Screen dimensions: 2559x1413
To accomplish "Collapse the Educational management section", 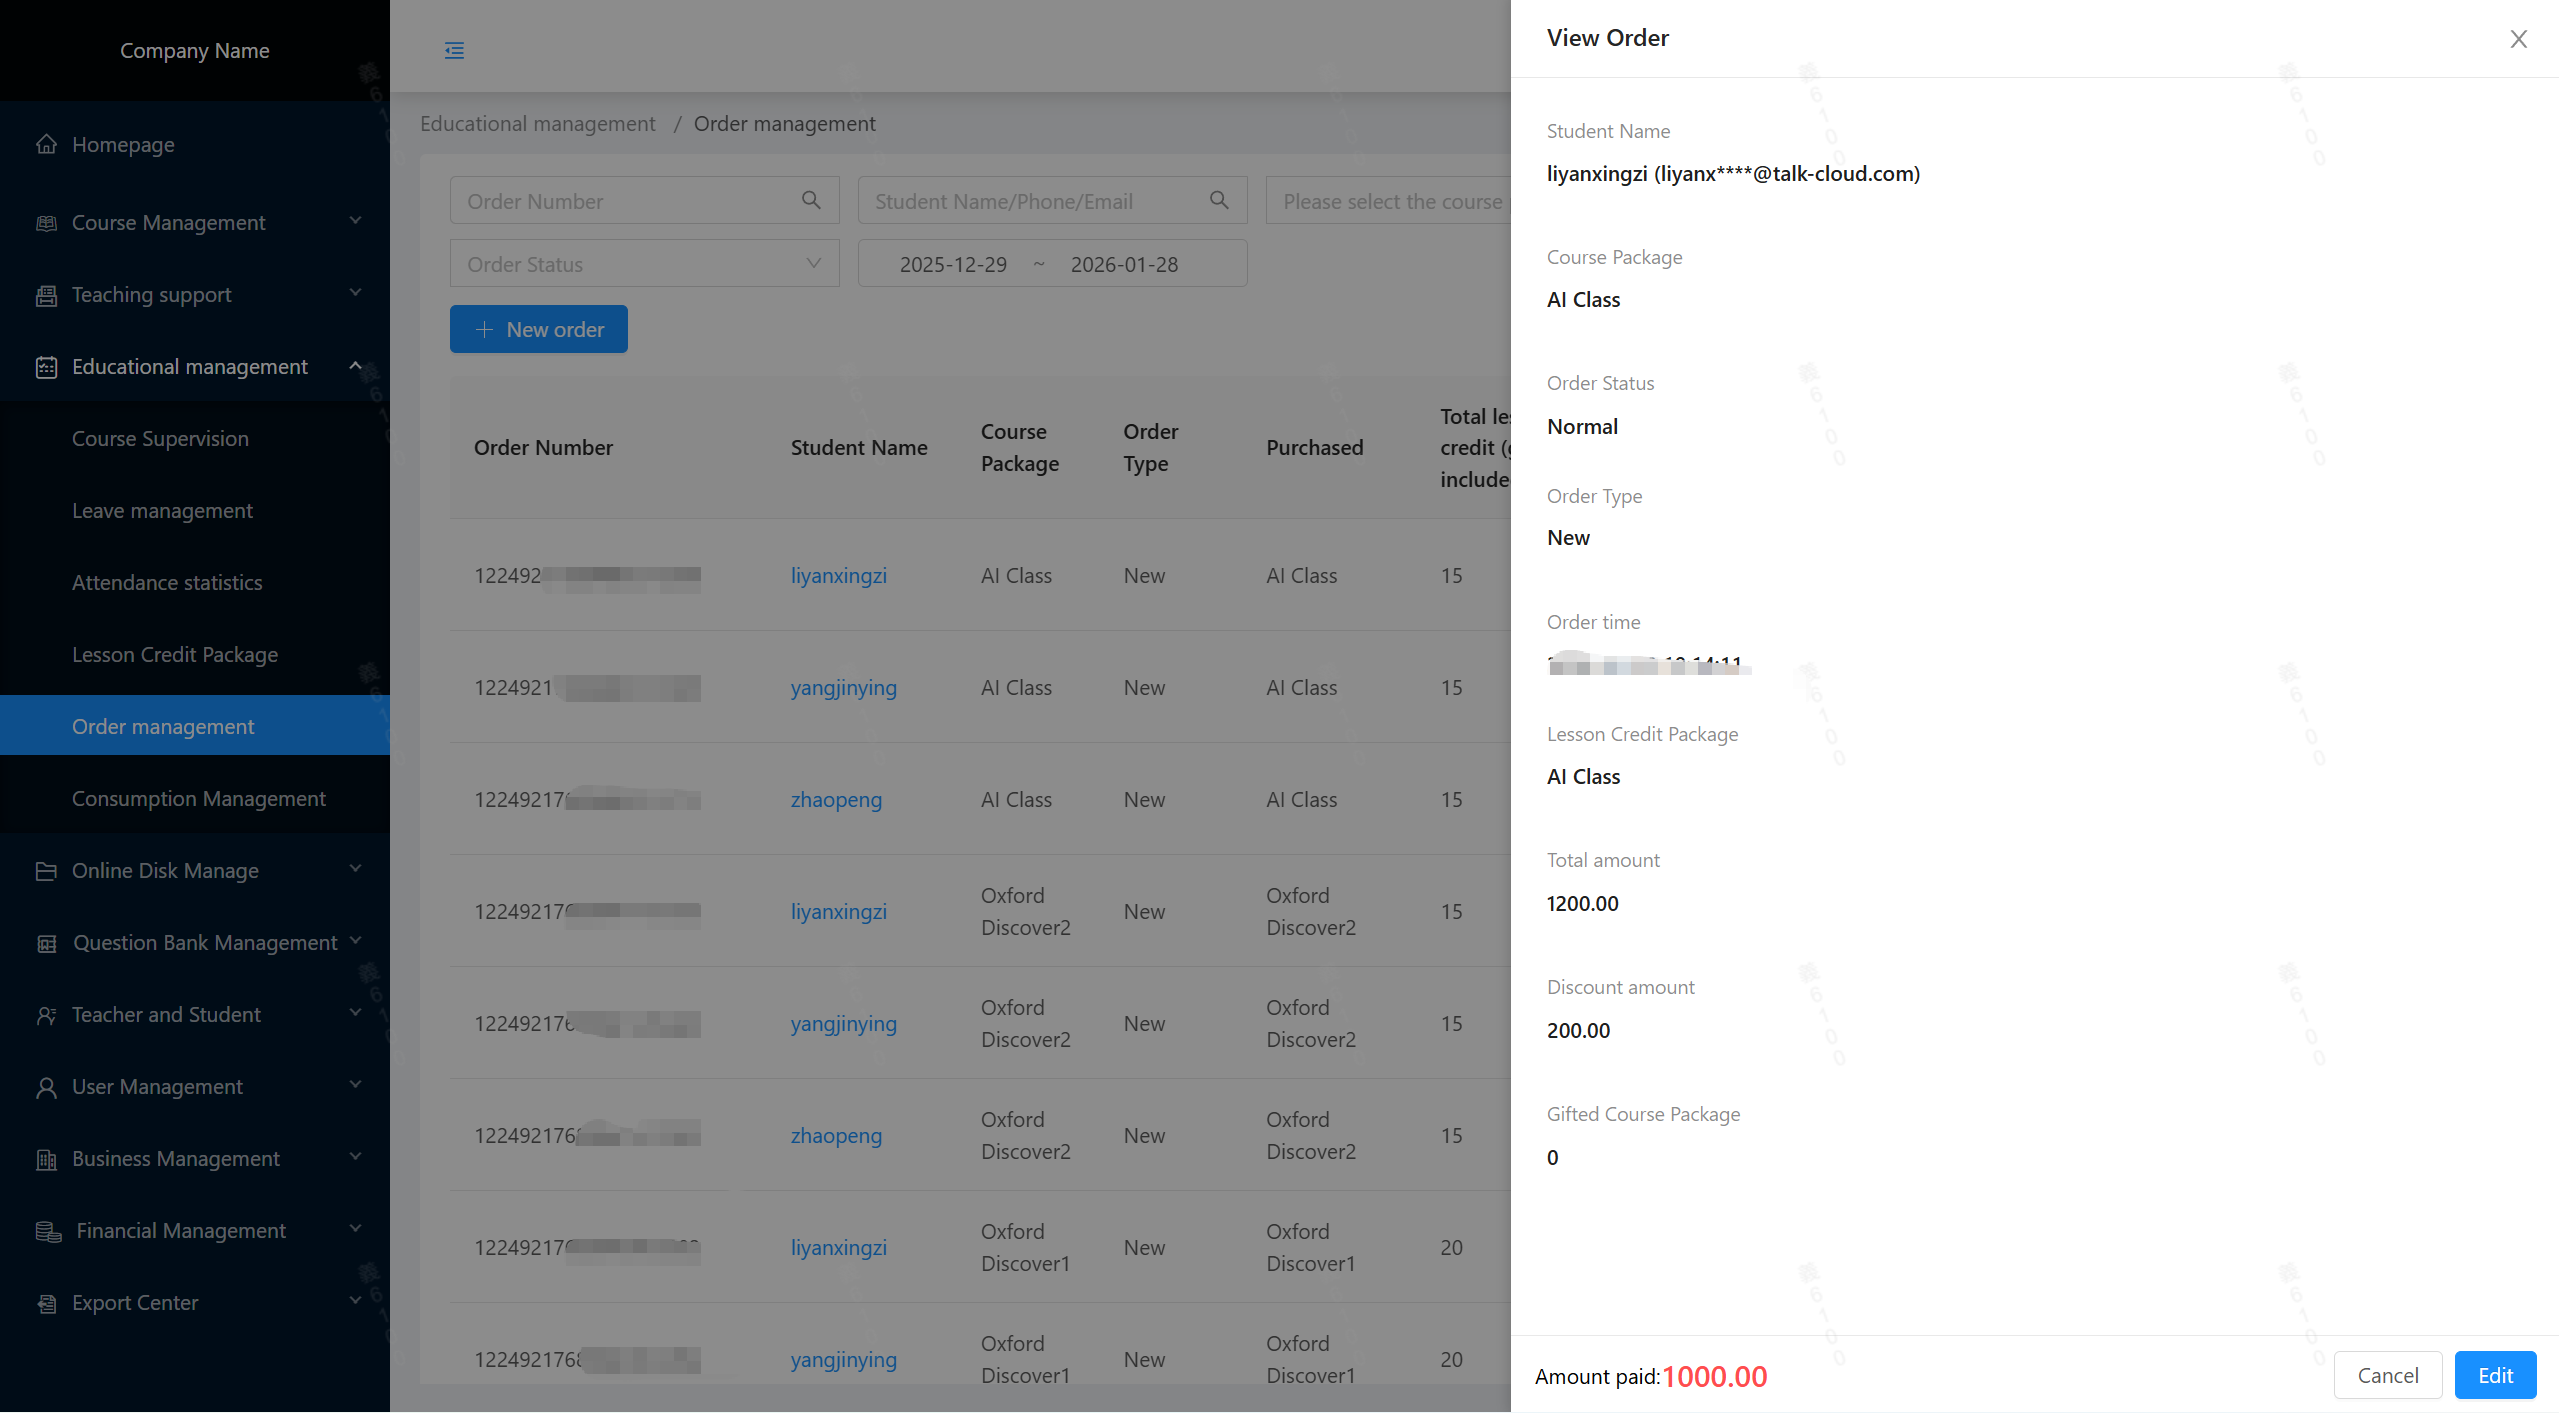I will [x=355, y=366].
